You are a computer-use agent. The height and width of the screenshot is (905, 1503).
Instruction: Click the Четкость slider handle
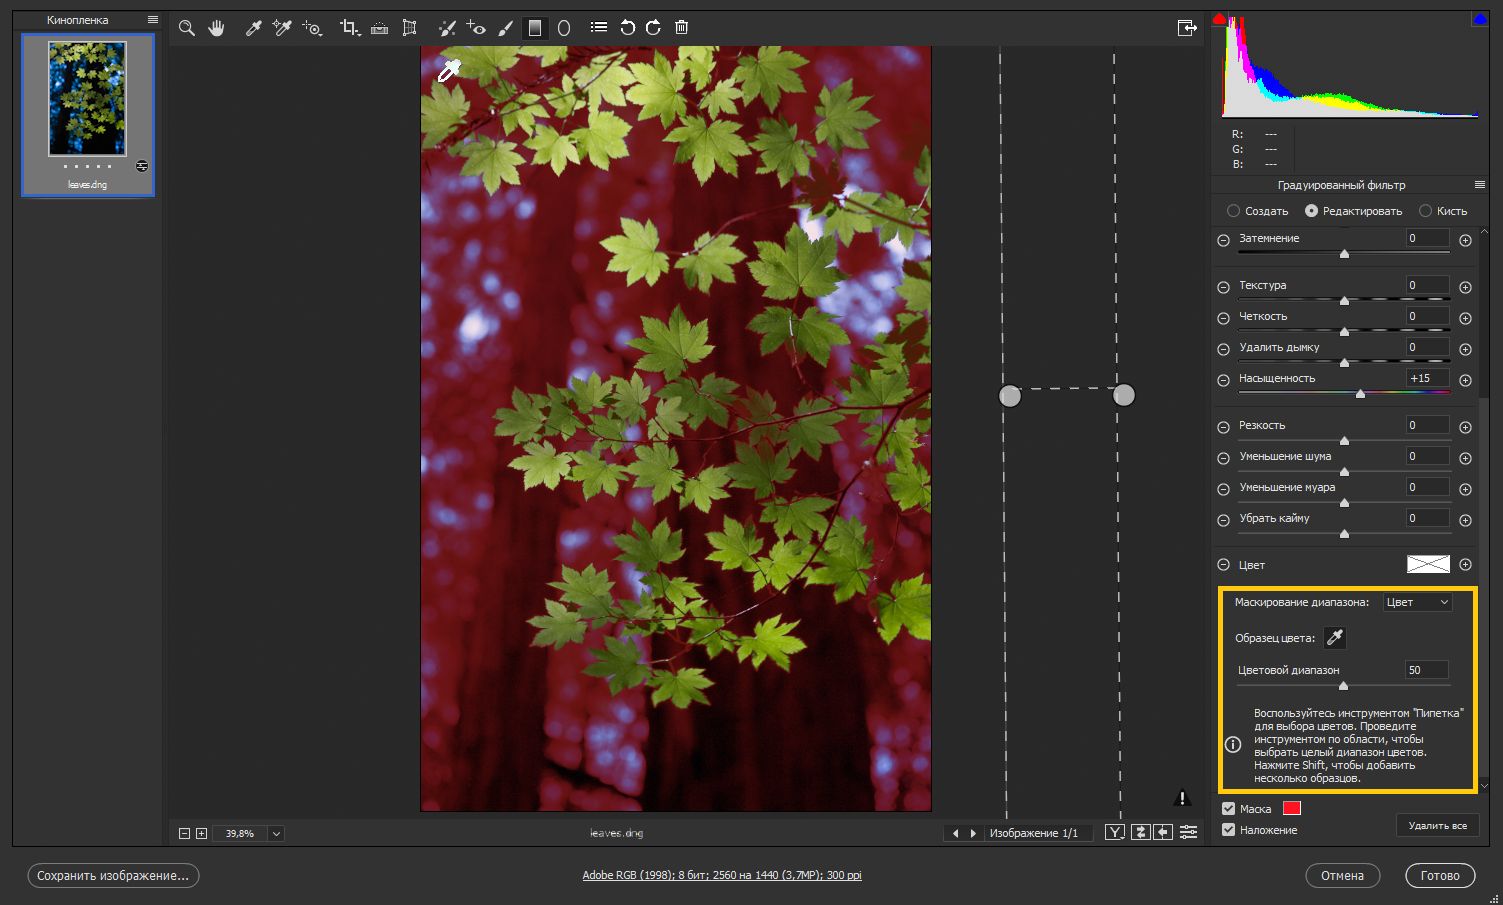click(1344, 332)
